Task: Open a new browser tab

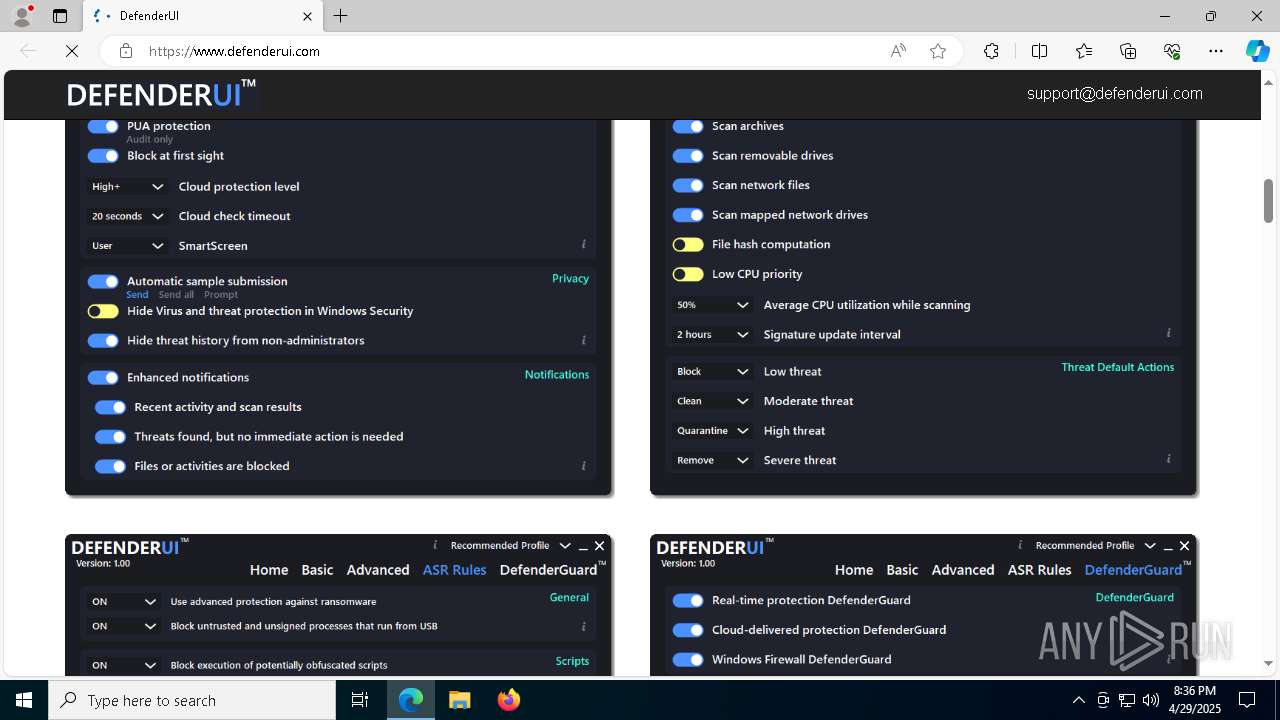Action: (341, 16)
